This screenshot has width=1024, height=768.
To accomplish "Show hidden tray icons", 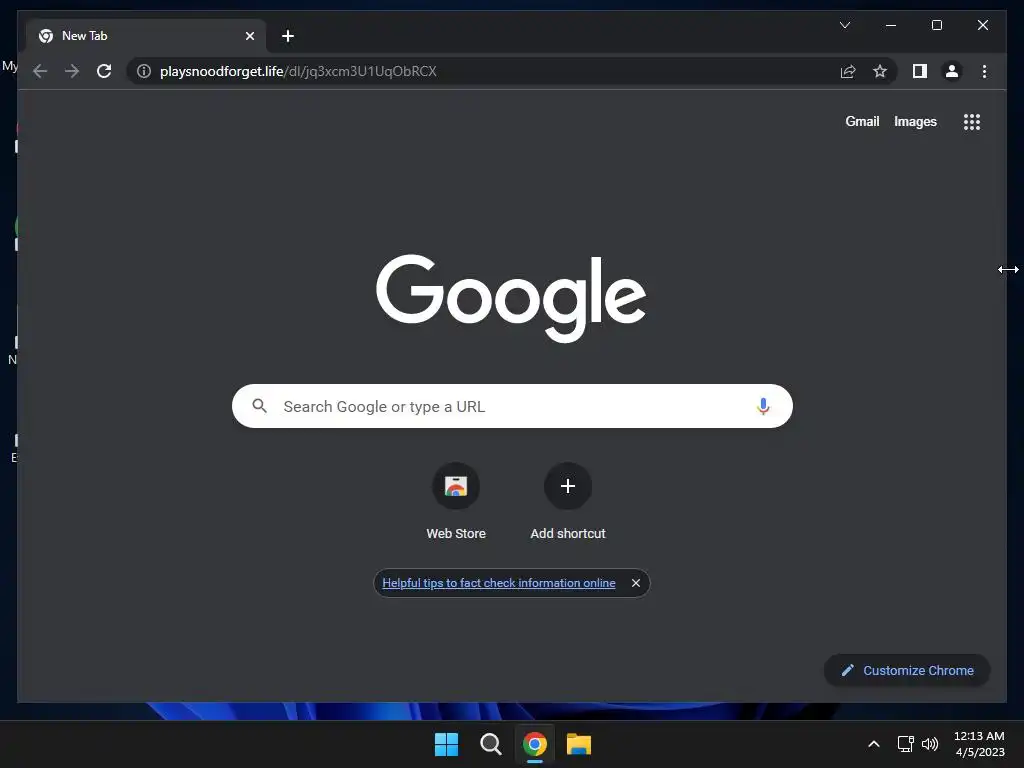I will pos(874,744).
